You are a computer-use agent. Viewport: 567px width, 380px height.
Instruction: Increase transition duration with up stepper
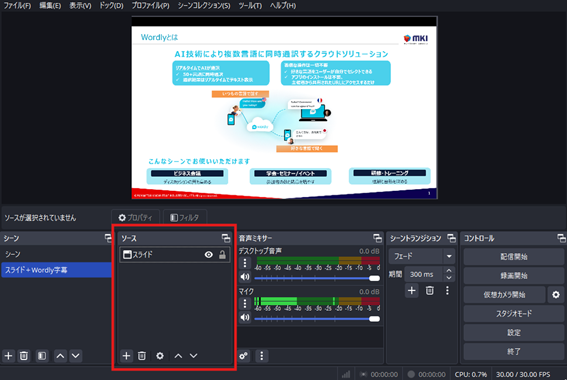pyautogui.click(x=449, y=270)
